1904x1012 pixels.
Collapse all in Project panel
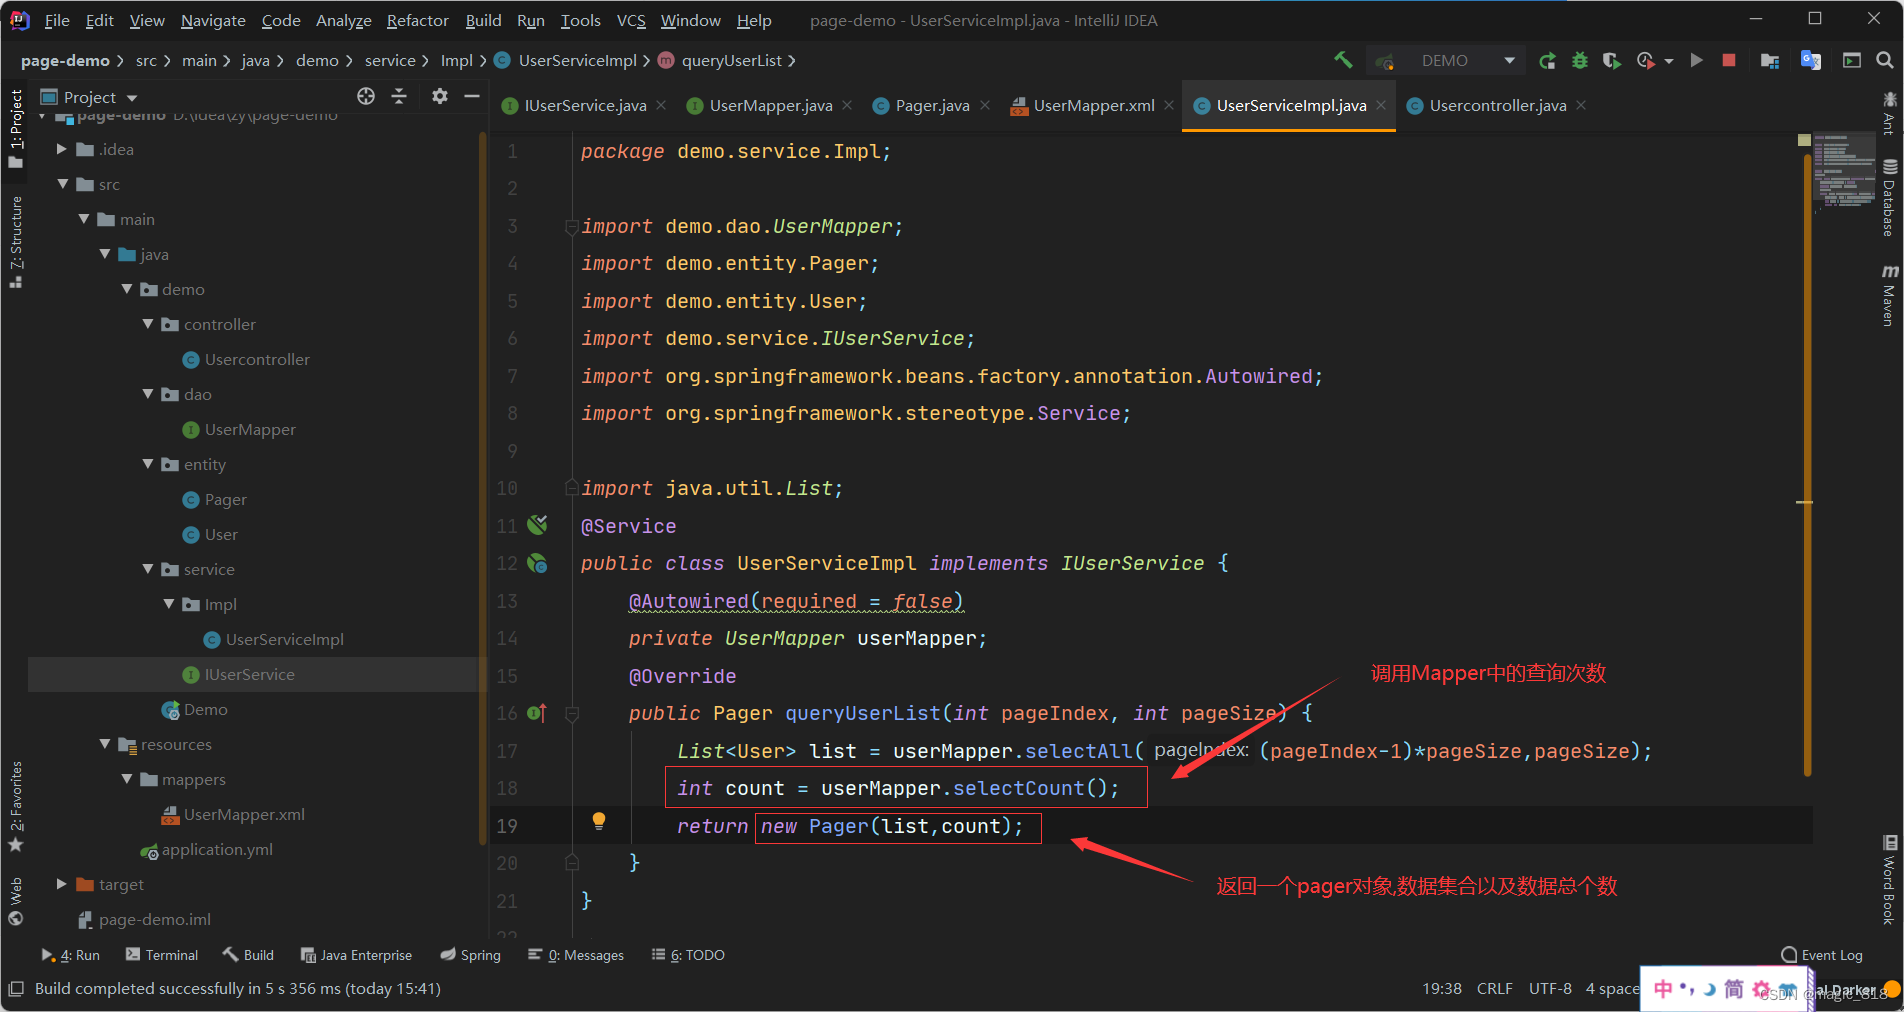click(399, 96)
